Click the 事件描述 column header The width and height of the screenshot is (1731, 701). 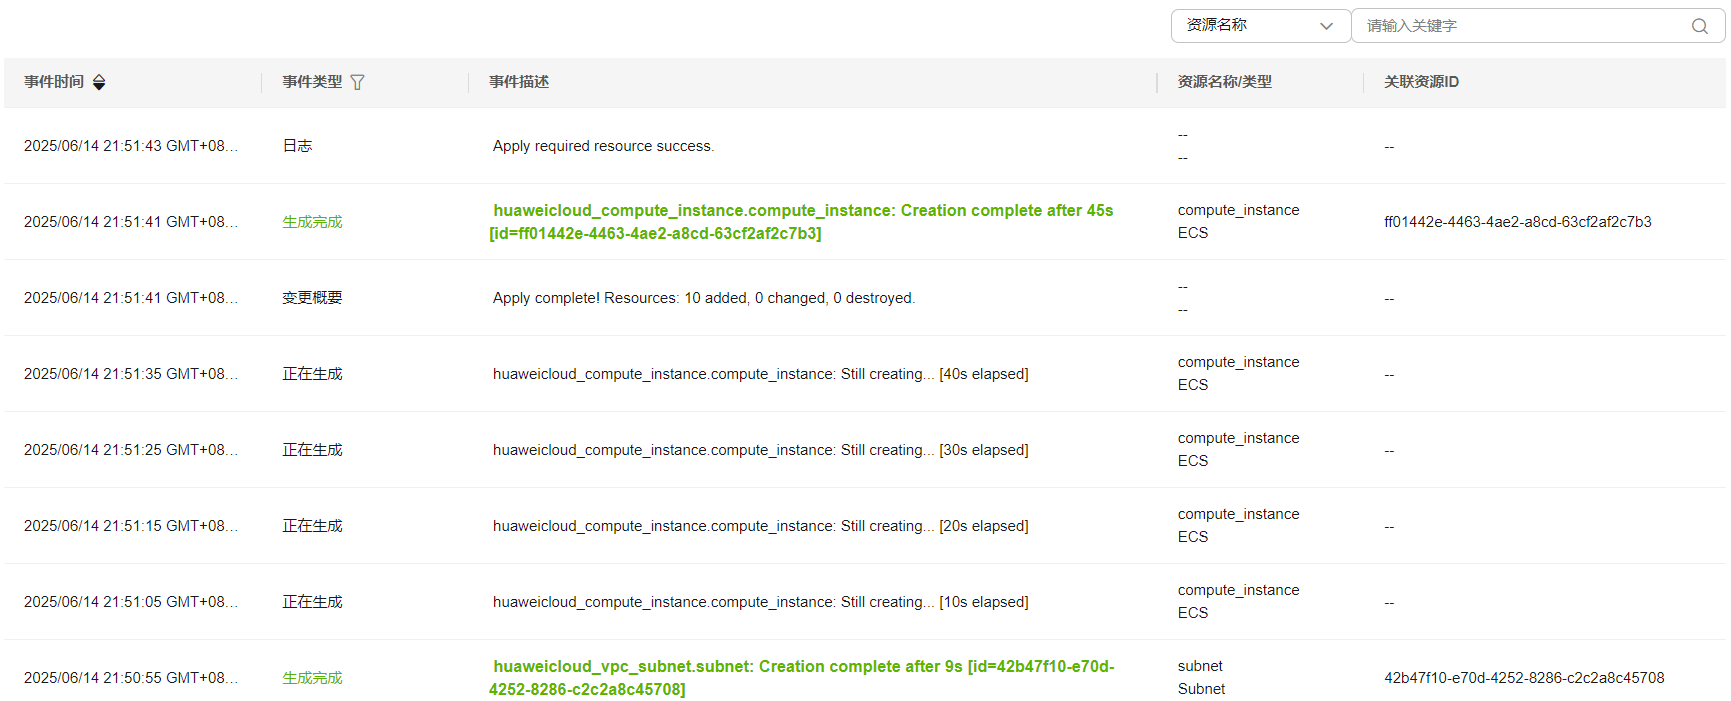519,82
